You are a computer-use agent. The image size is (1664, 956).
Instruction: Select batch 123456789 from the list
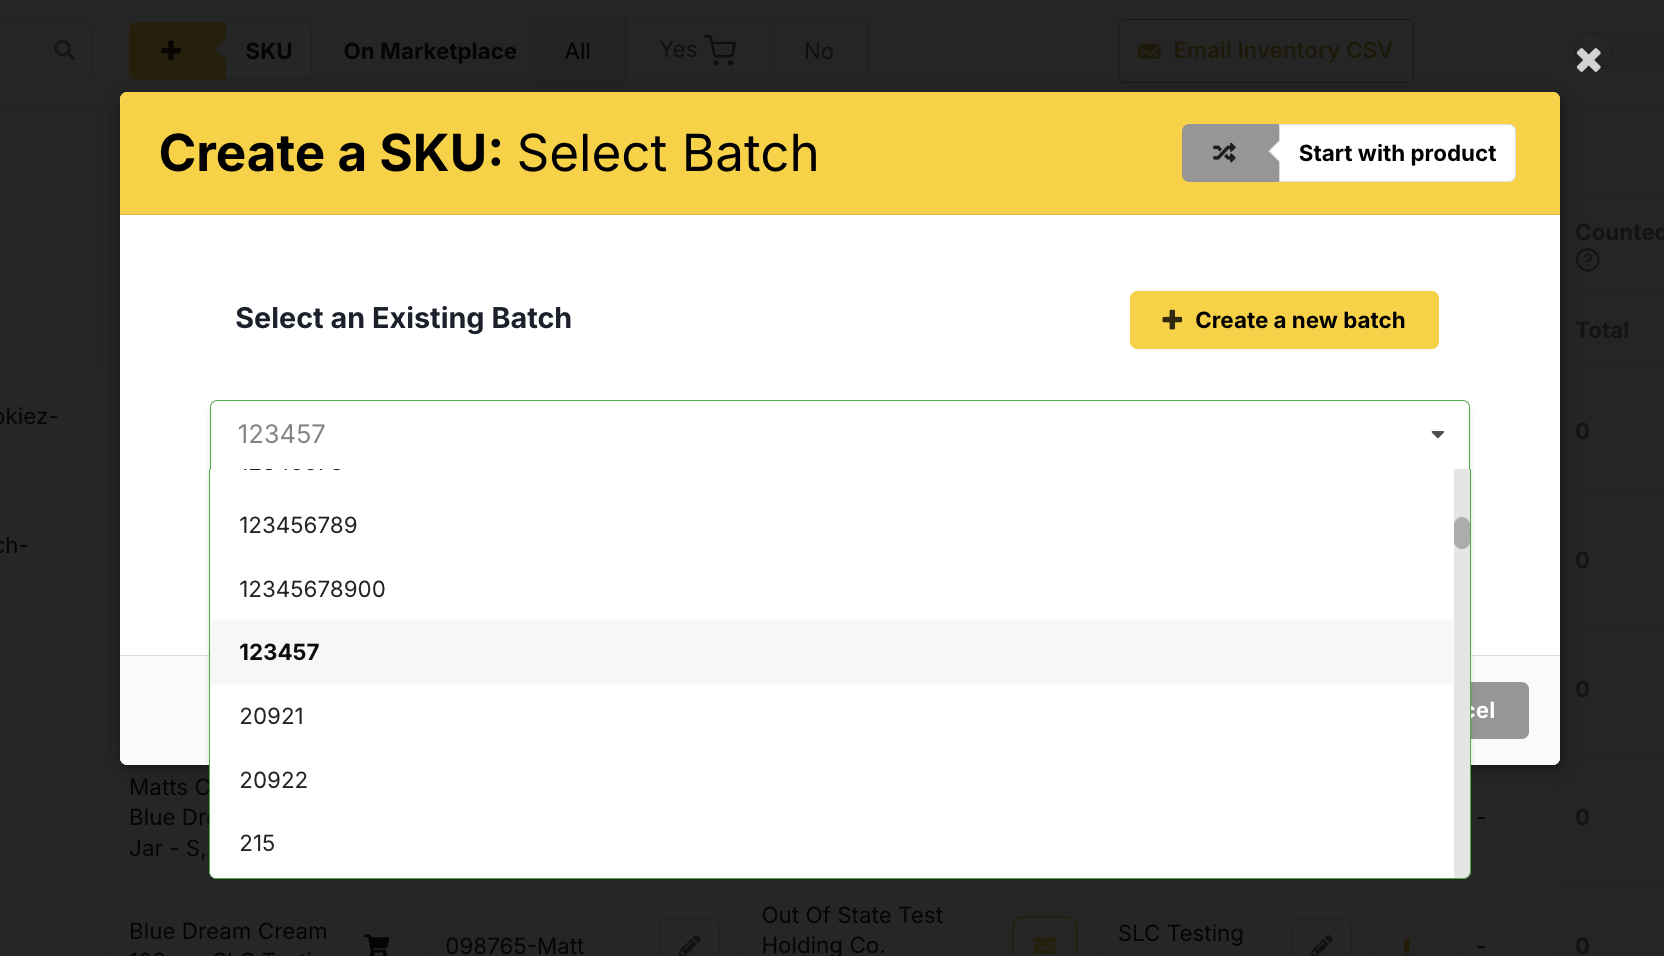[x=298, y=525]
